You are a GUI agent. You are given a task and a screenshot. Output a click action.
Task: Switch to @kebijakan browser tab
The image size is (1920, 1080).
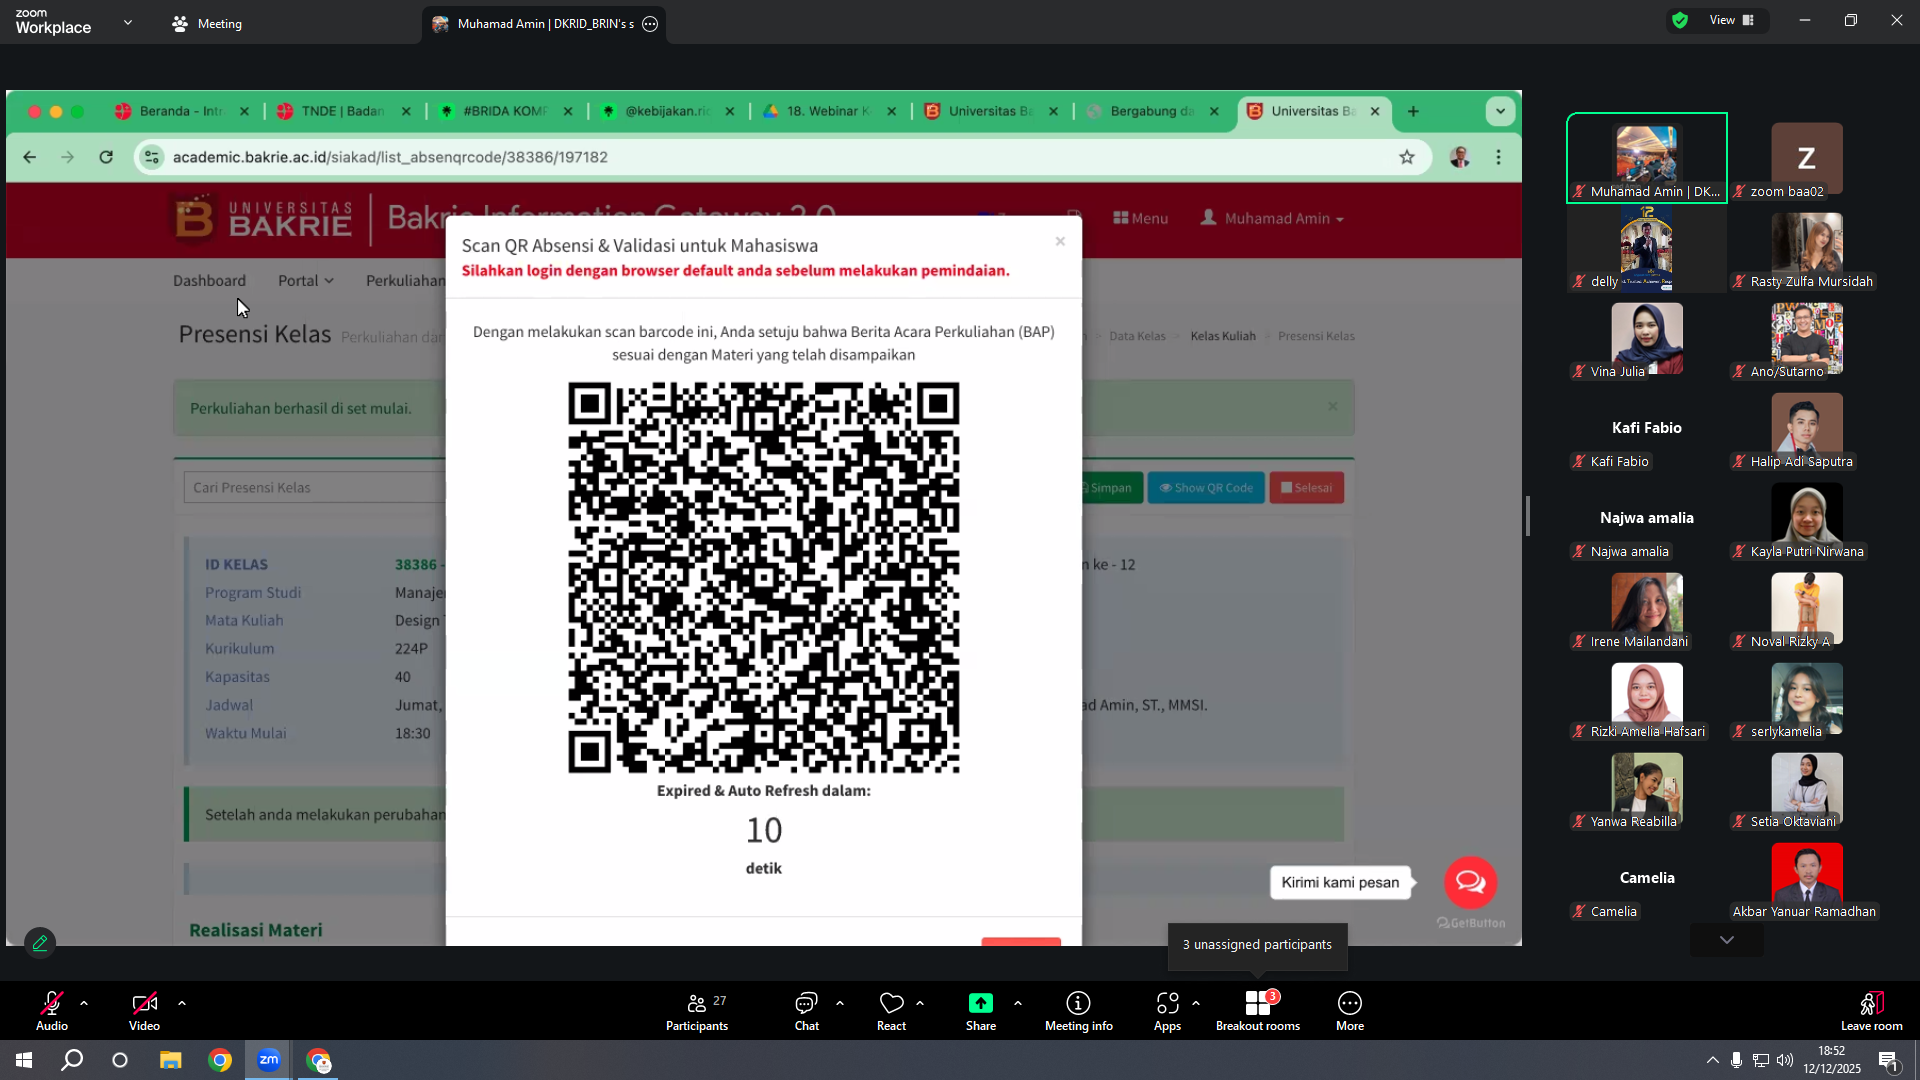[667, 111]
